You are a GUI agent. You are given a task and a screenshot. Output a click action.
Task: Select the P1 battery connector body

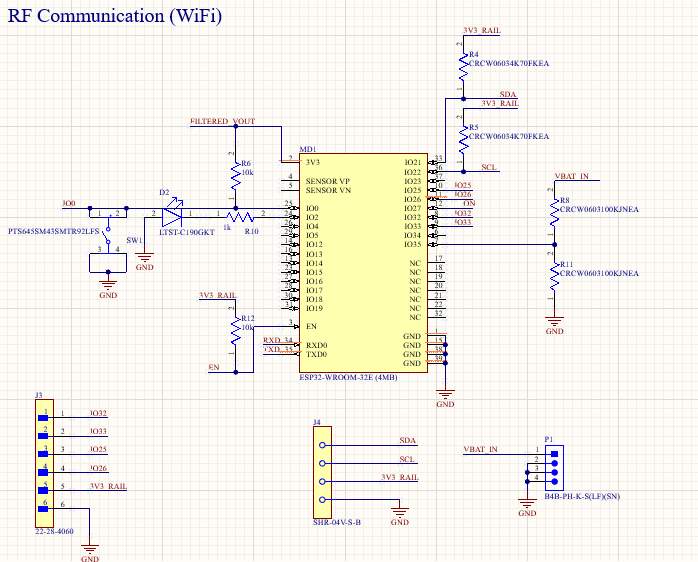554,468
